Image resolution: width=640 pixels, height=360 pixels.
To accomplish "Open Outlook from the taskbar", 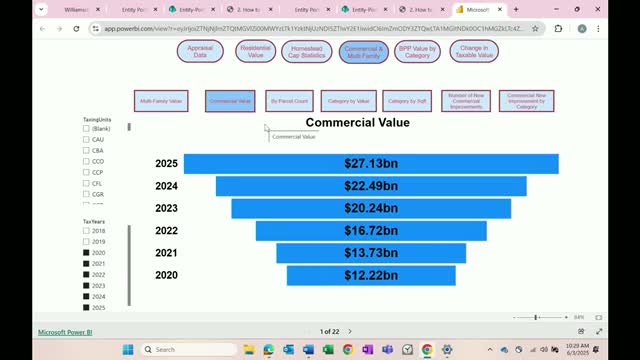I will tap(289, 349).
